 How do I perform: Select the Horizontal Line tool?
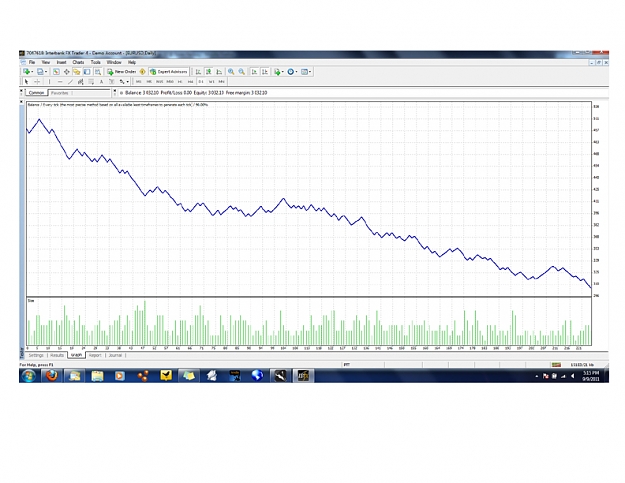60,82
